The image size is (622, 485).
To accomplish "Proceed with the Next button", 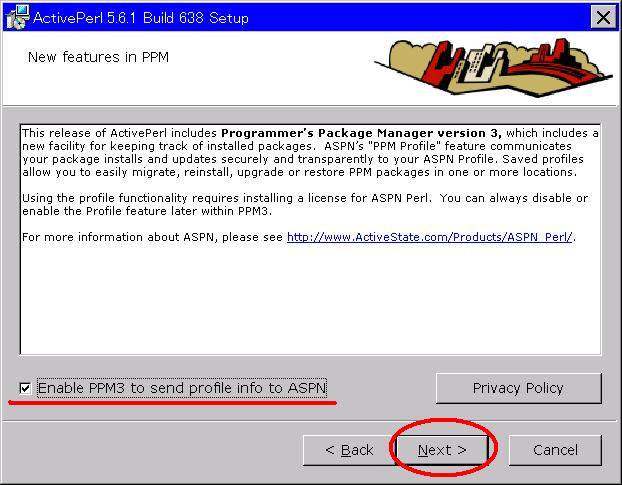I will tap(442, 450).
